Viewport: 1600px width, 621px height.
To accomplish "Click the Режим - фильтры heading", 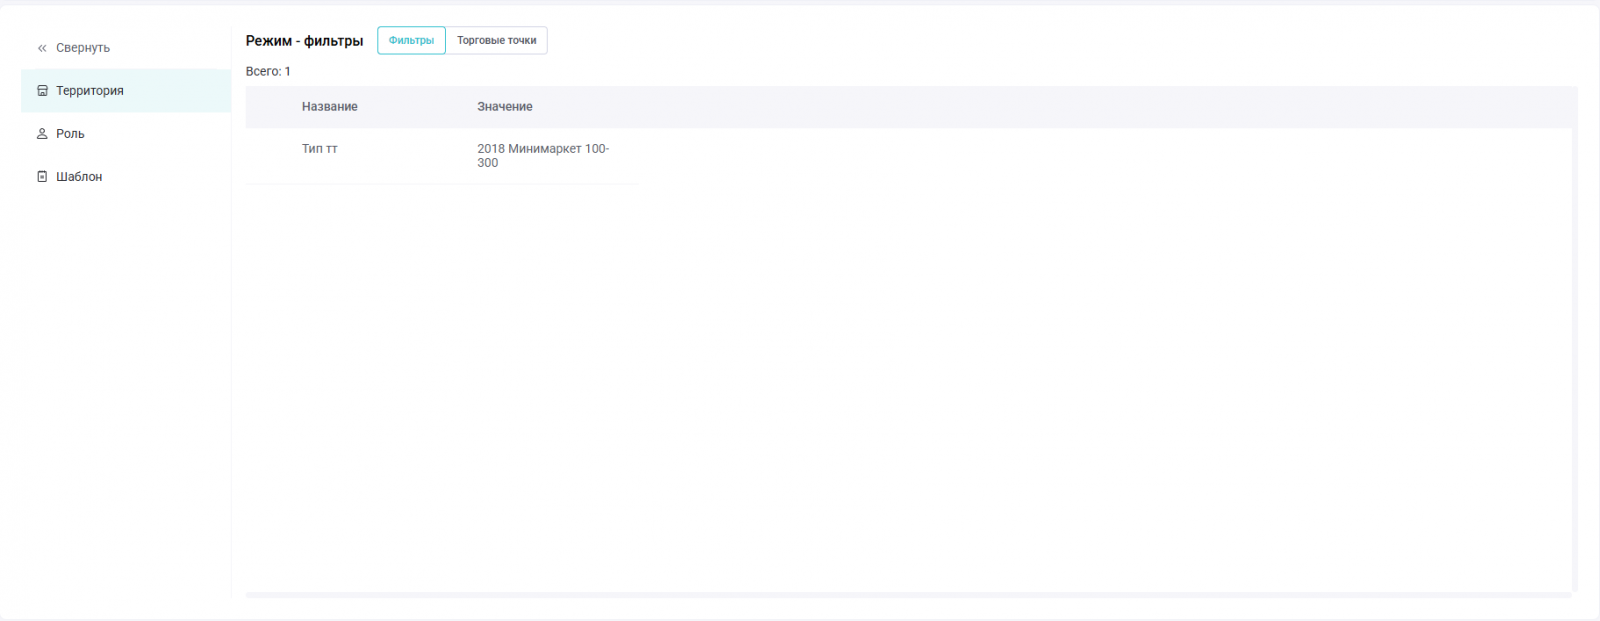I will pyautogui.click(x=305, y=41).
